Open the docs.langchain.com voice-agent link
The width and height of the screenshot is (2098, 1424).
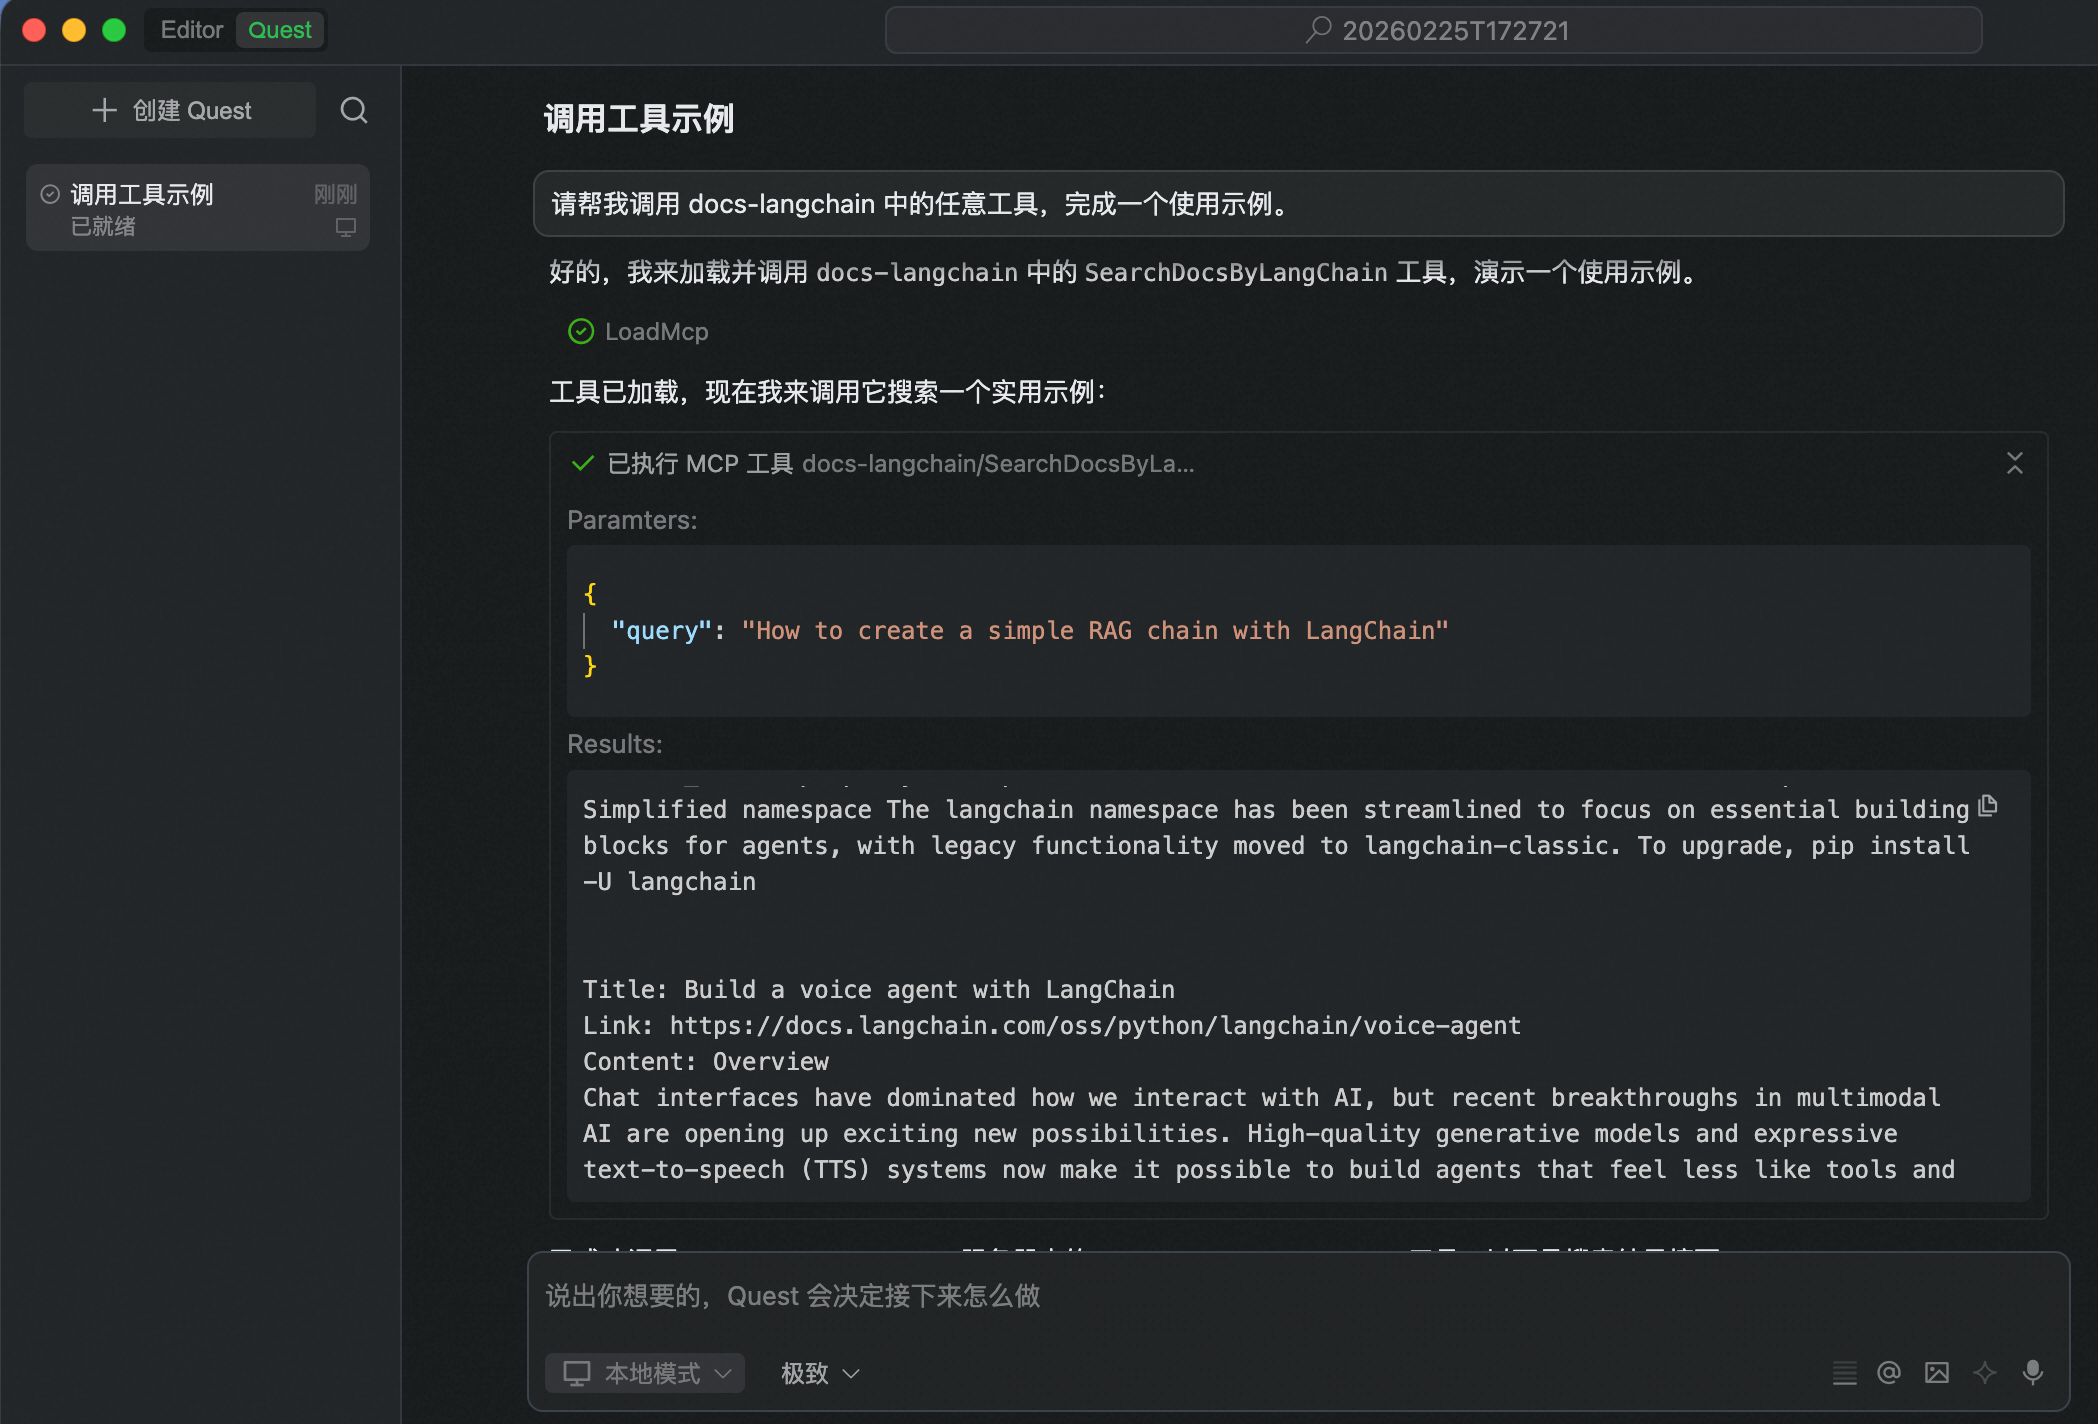[1094, 1025]
